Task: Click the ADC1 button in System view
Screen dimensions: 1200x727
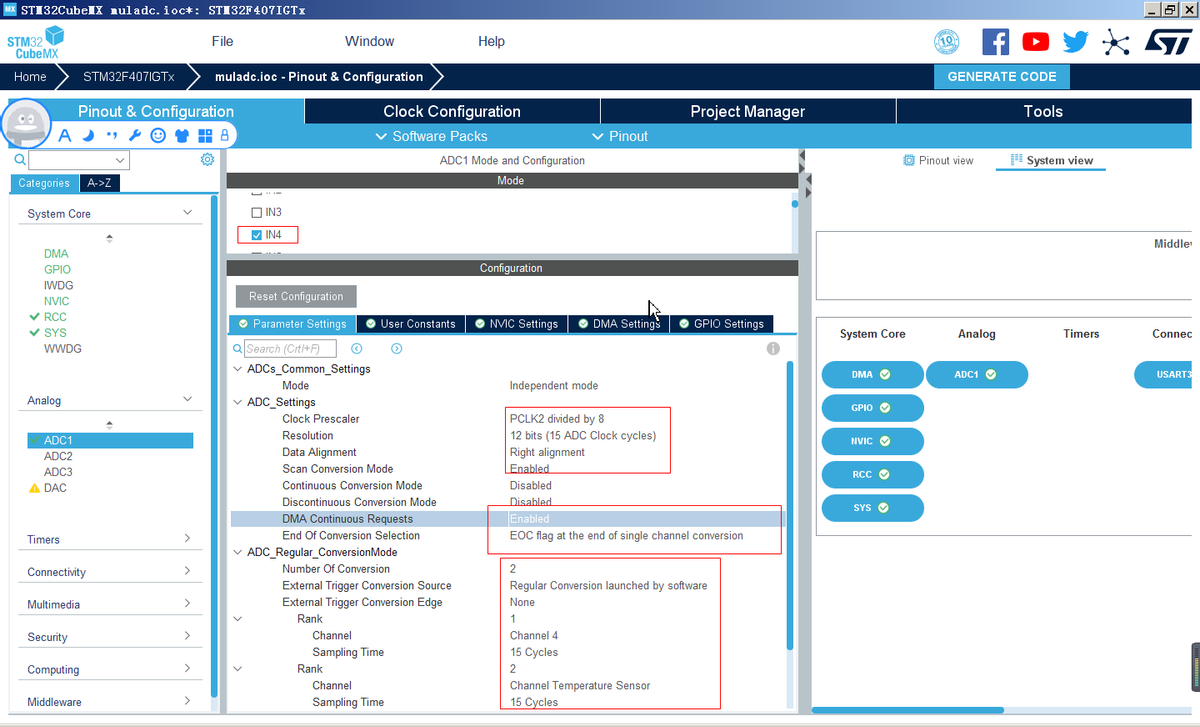Action: pyautogui.click(x=977, y=375)
